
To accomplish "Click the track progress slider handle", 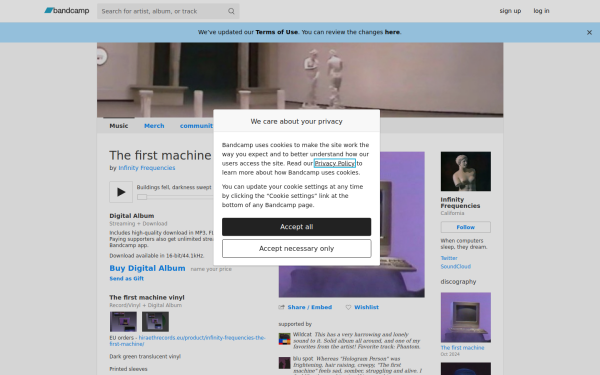I will 142,197.
